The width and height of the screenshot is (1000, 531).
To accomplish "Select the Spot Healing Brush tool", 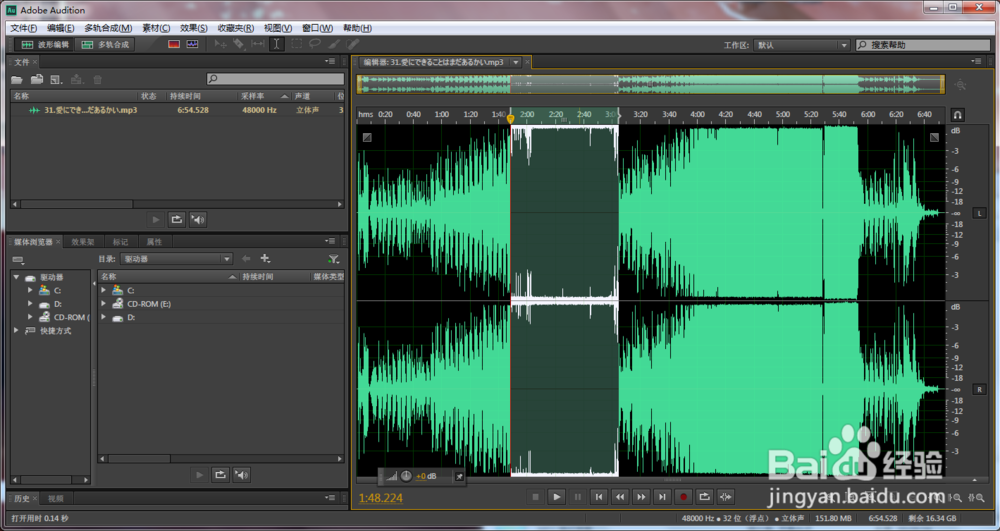I will coord(353,44).
